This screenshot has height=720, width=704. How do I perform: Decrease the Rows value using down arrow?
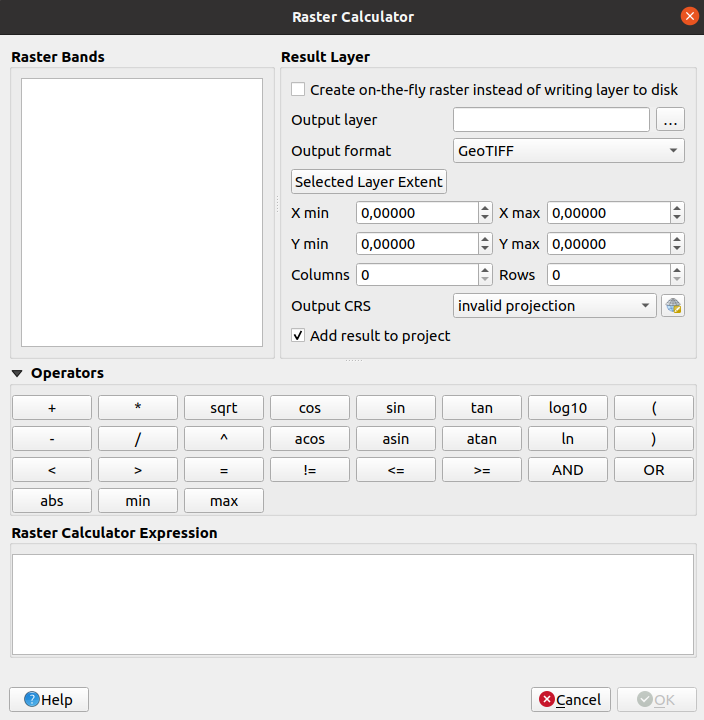(677, 280)
